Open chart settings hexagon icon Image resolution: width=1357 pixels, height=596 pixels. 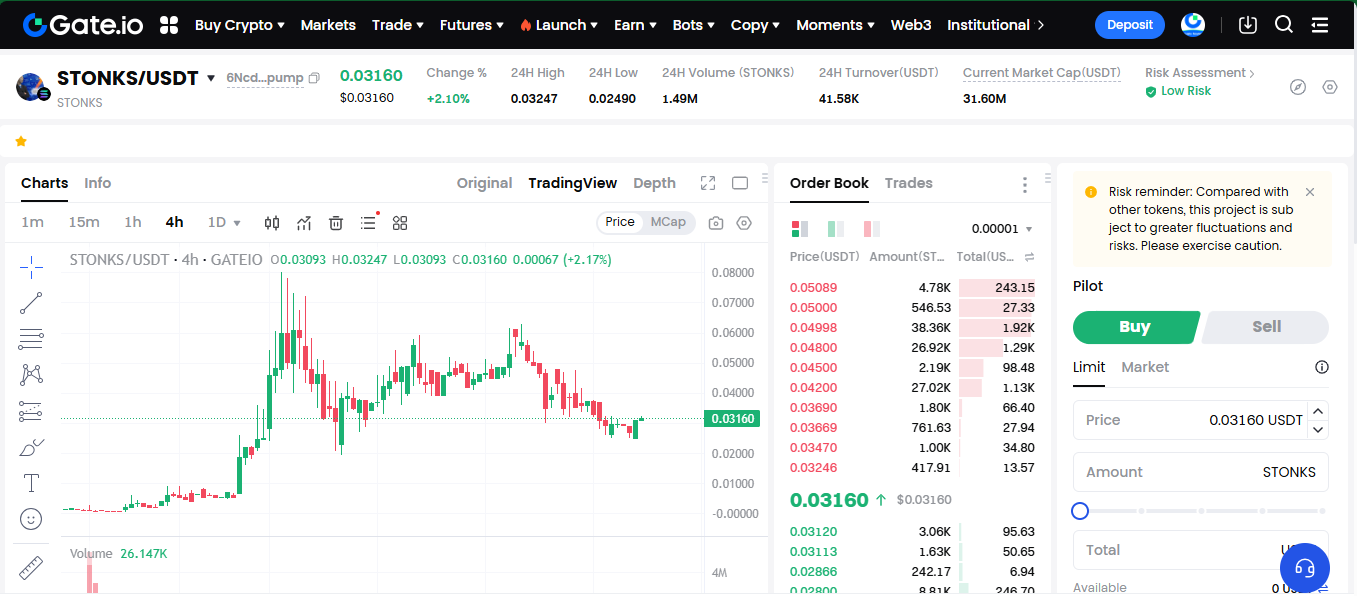(744, 223)
